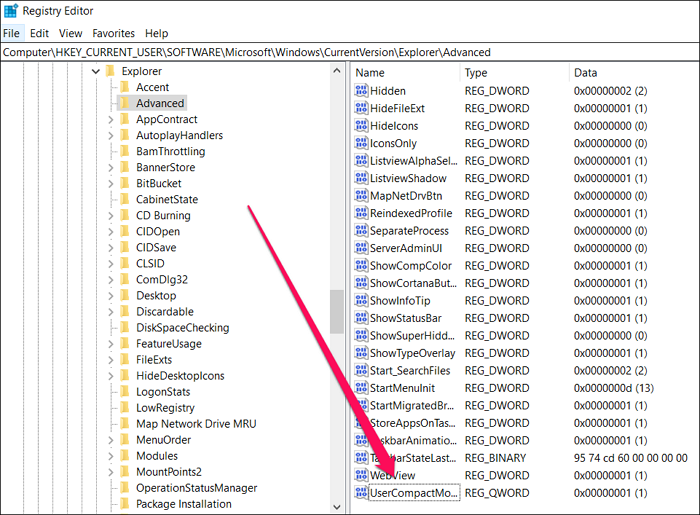
Task: Click the HideIcons value icon
Action: [x=361, y=125]
